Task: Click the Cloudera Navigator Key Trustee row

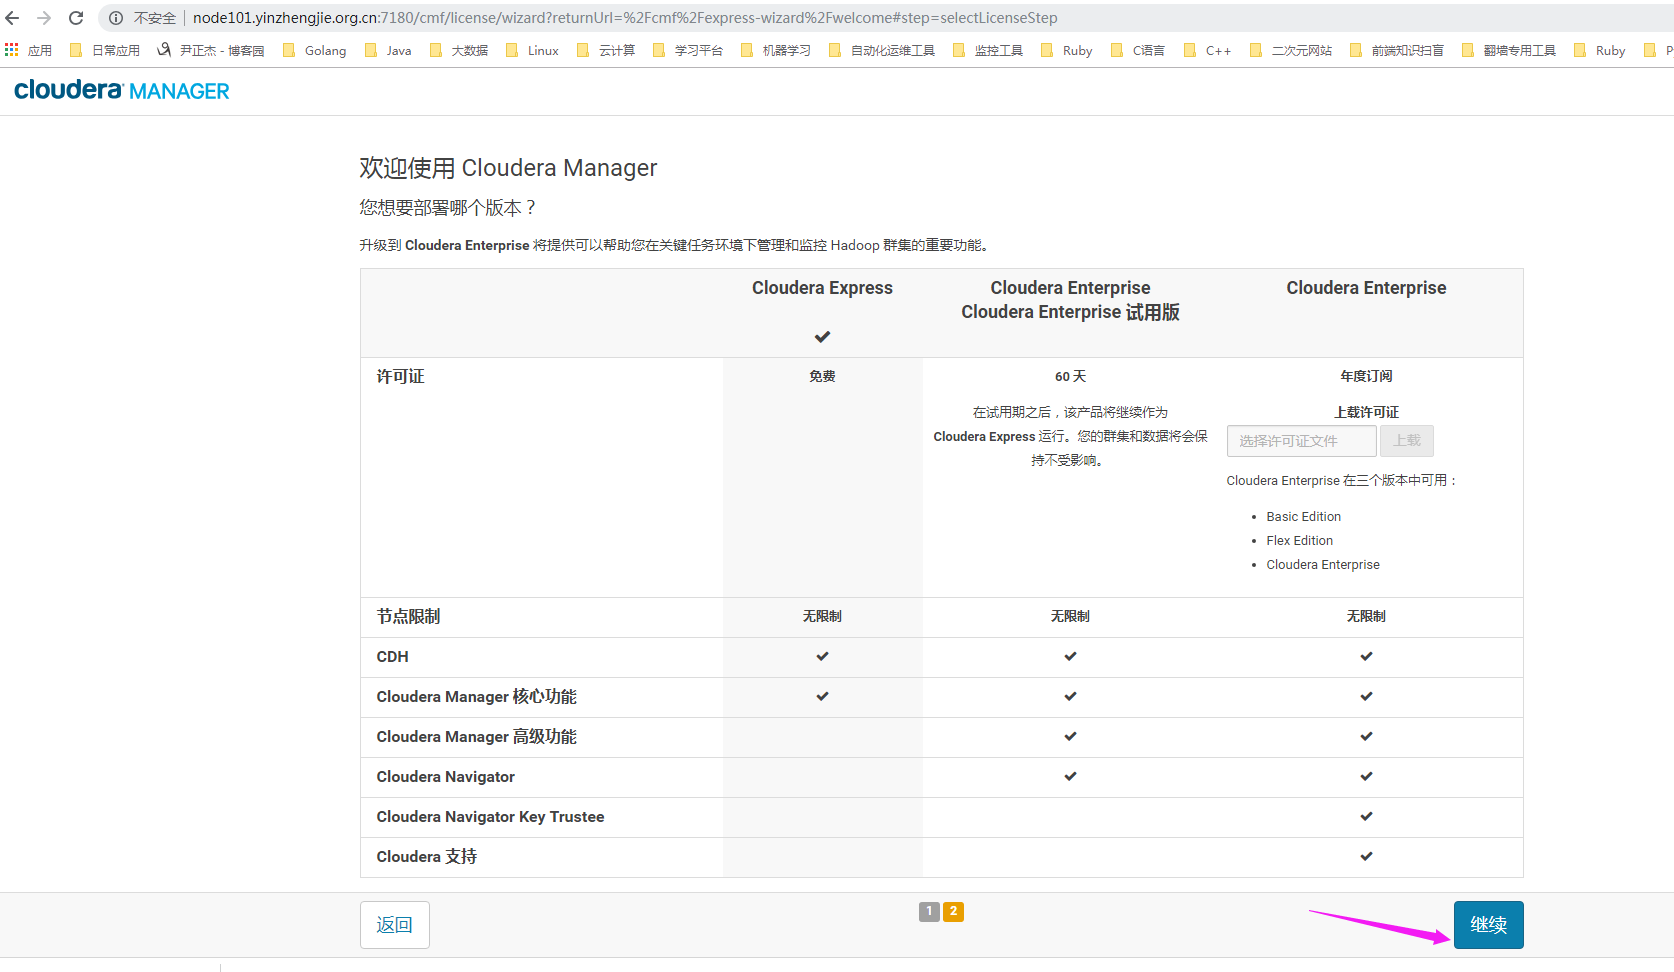Action: (941, 817)
